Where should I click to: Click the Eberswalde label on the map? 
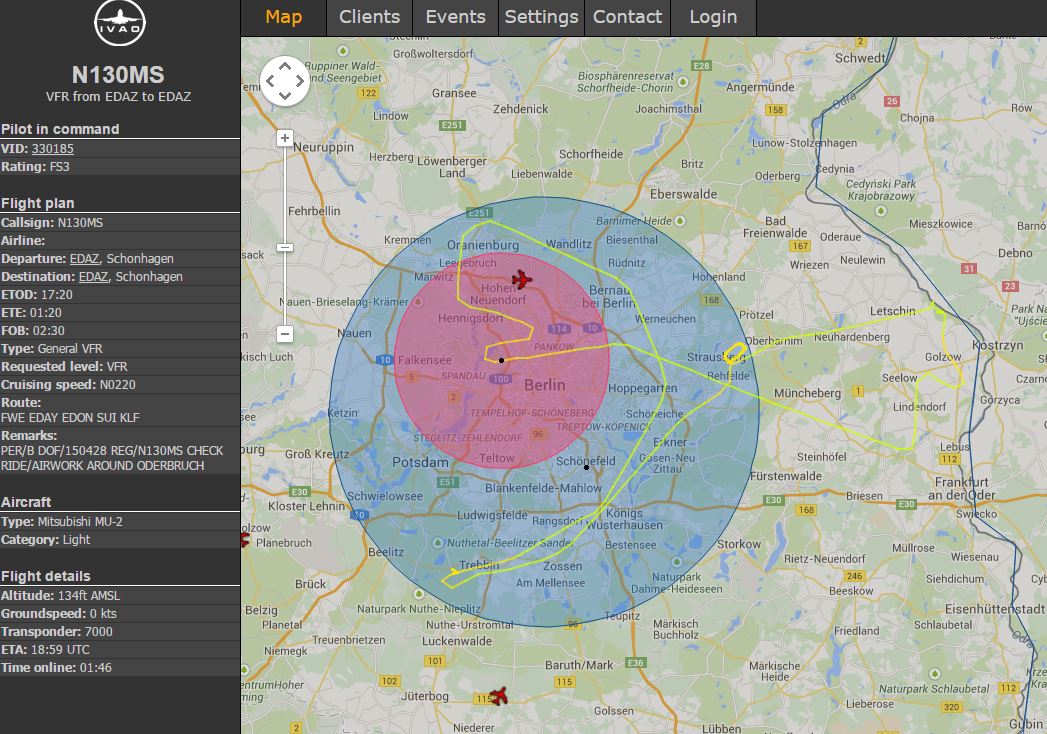[683, 194]
